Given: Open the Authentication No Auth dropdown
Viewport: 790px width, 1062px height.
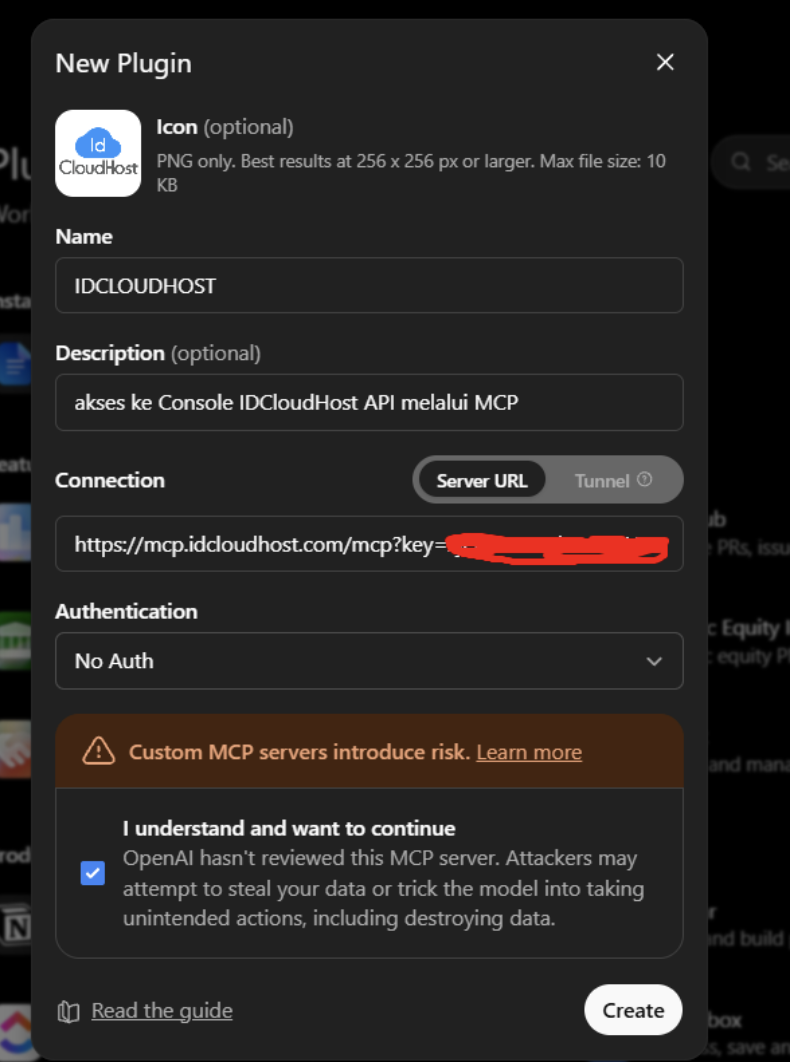Looking at the screenshot, I should point(369,661).
